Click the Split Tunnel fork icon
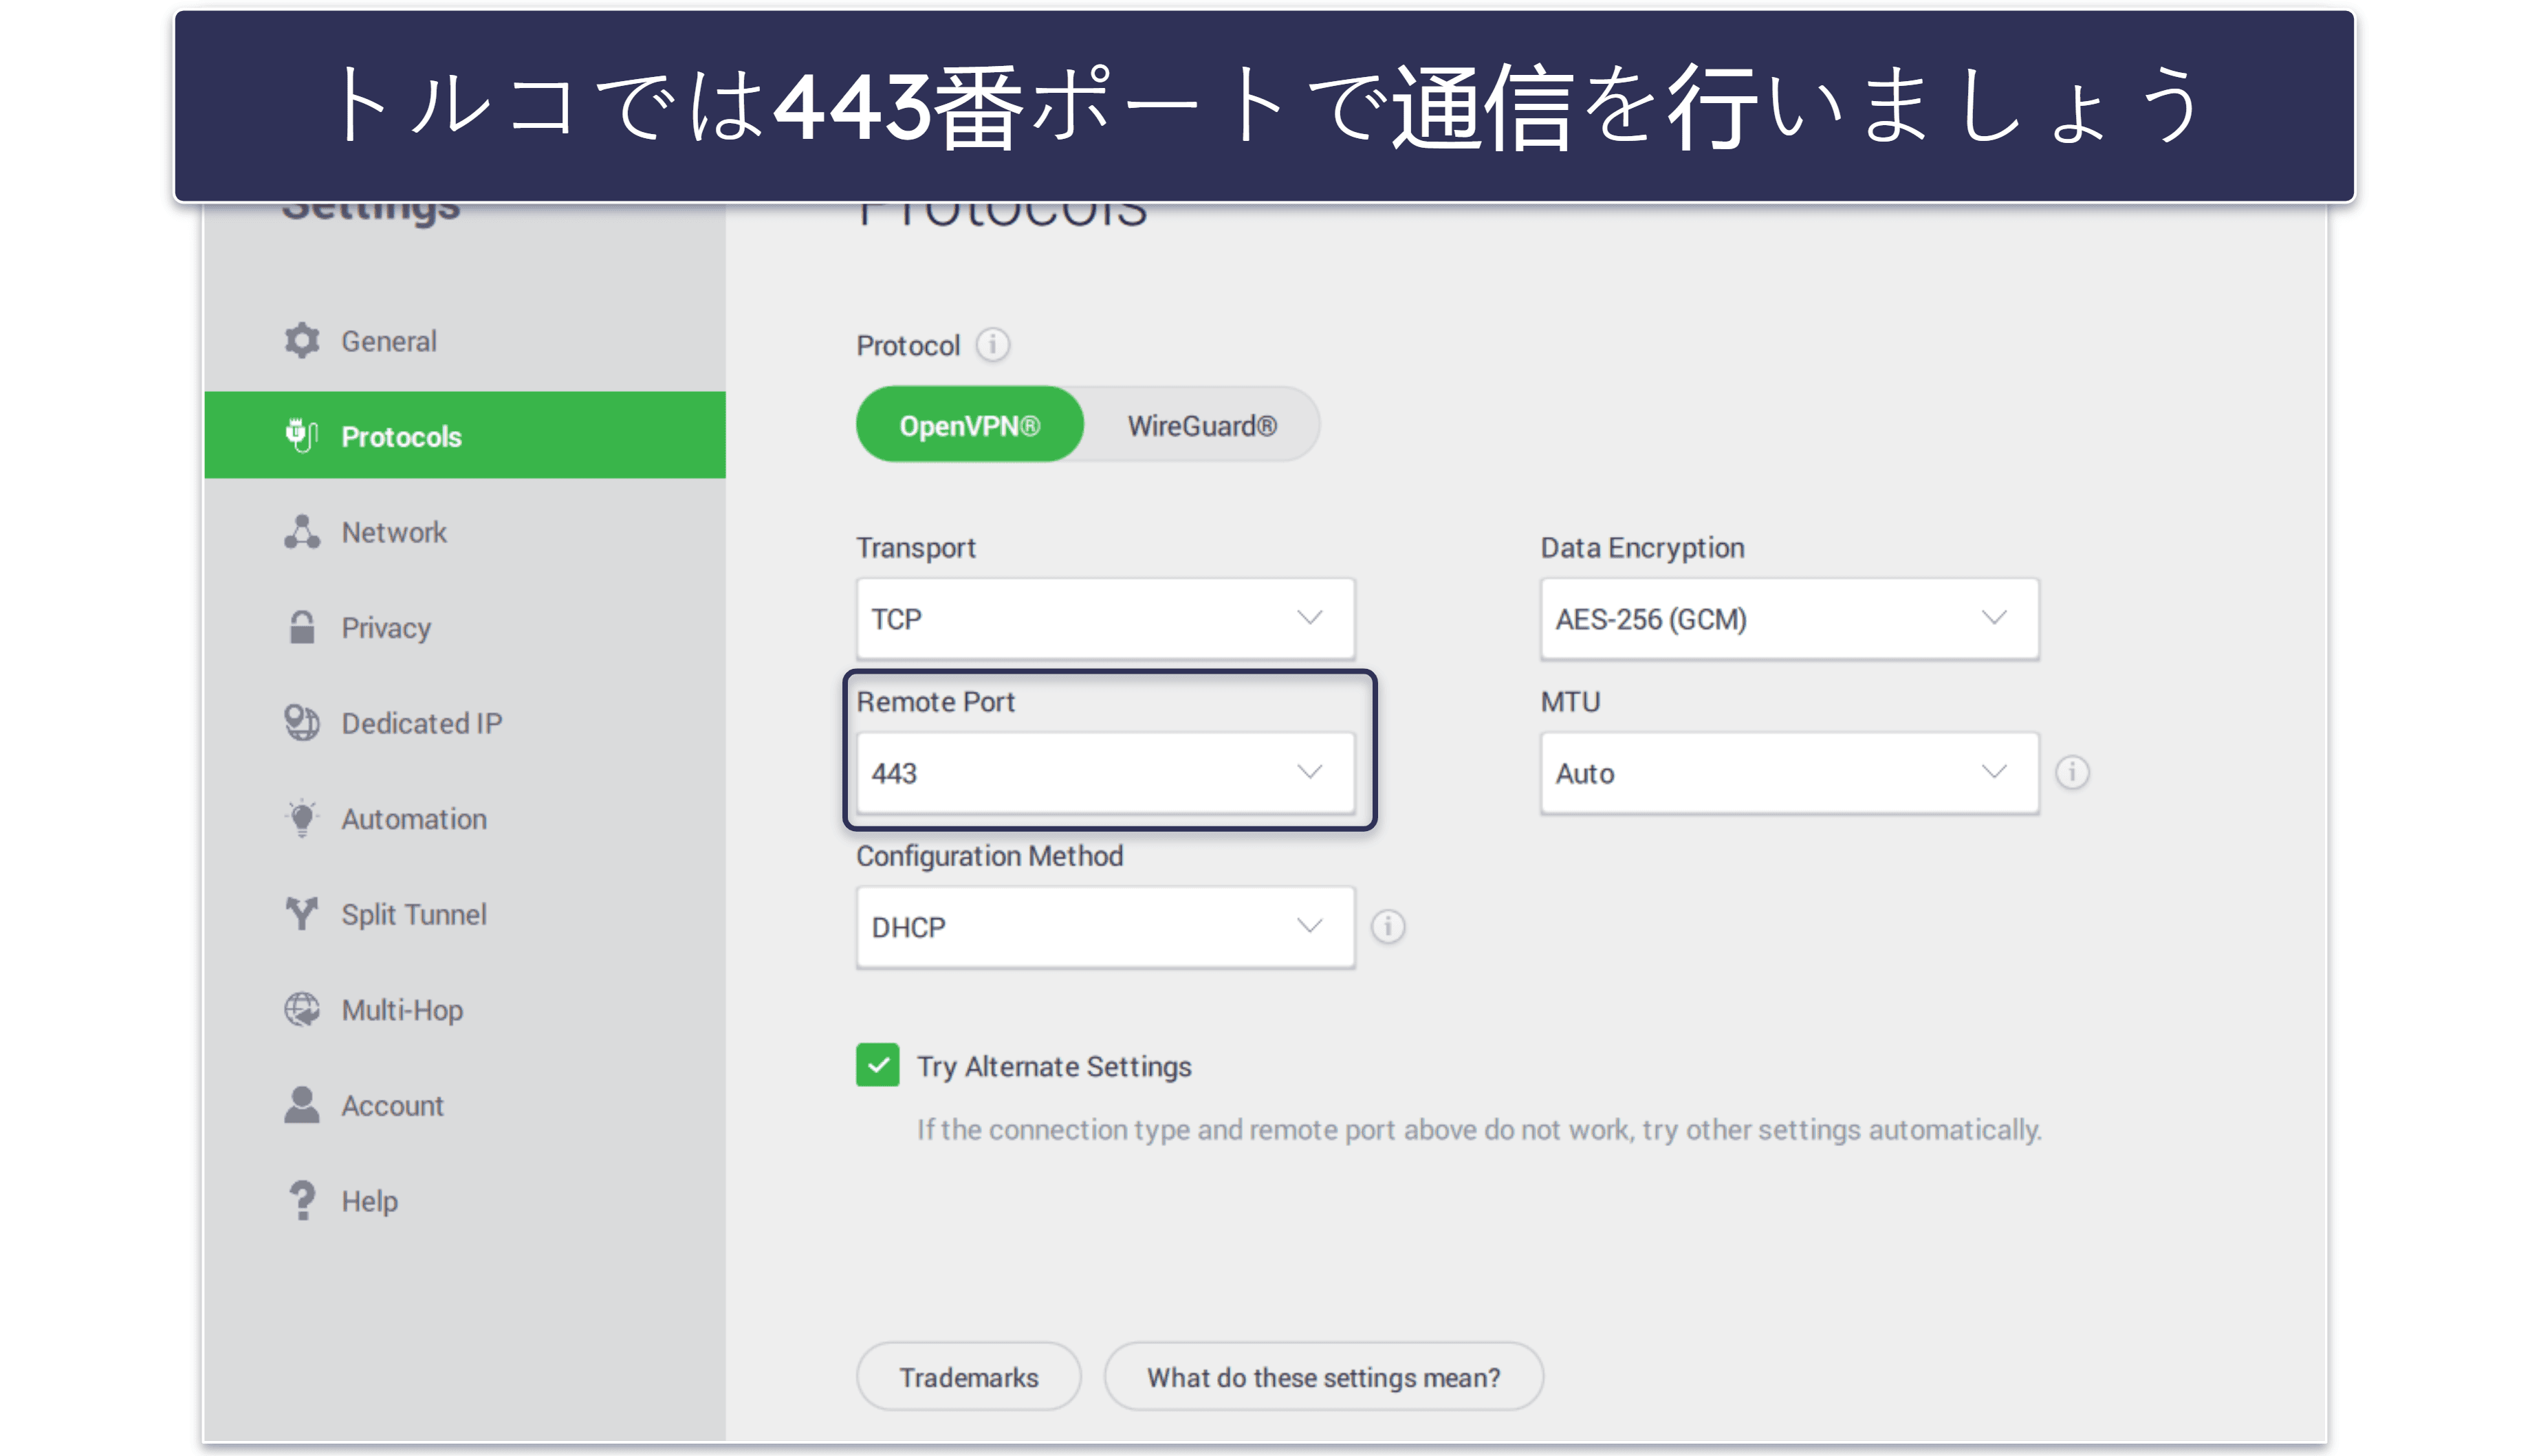2521x1456 pixels. [301, 914]
